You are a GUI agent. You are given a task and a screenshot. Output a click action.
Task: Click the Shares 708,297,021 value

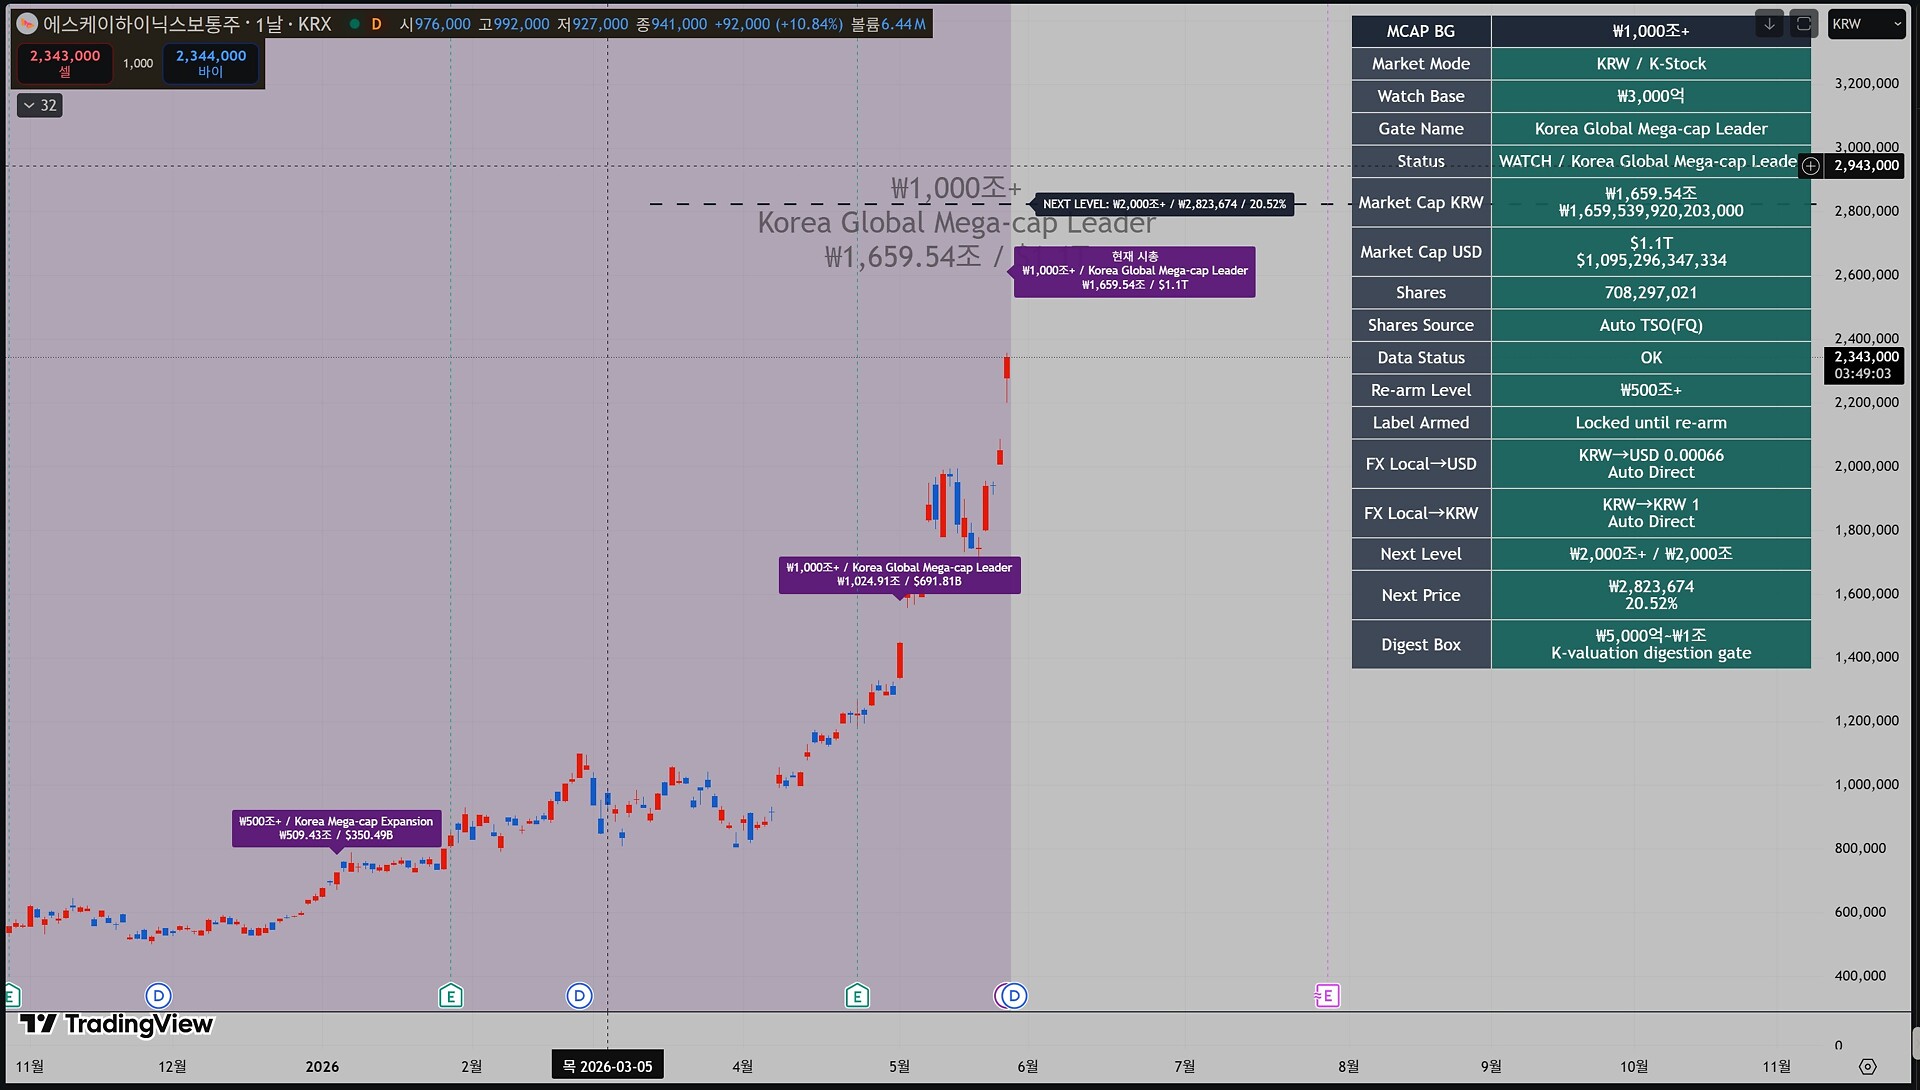(1651, 293)
